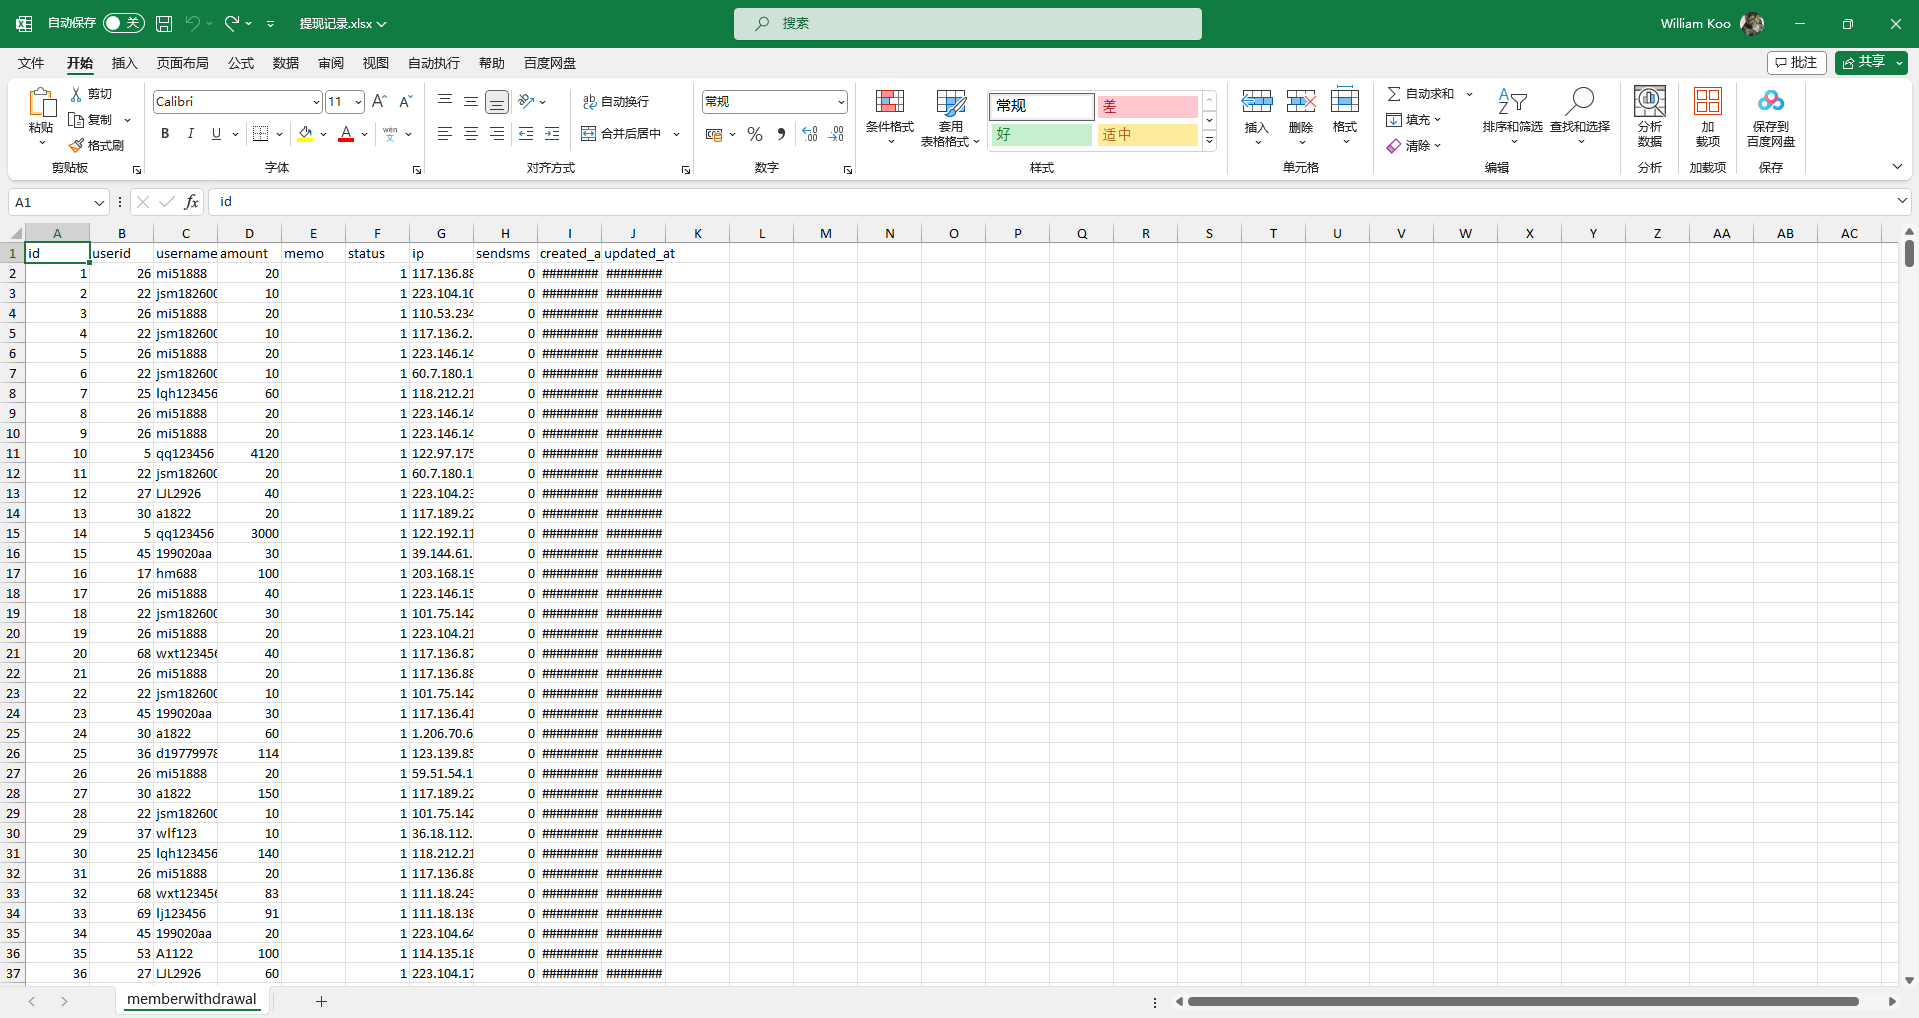This screenshot has height=1018, width=1919.
Task: Open the Data ribbon tab
Action: coord(286,63)
